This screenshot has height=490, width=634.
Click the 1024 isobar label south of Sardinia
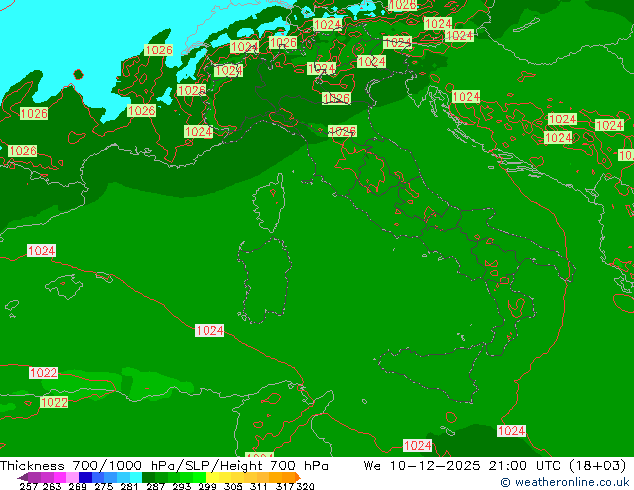tap(209, 331)
